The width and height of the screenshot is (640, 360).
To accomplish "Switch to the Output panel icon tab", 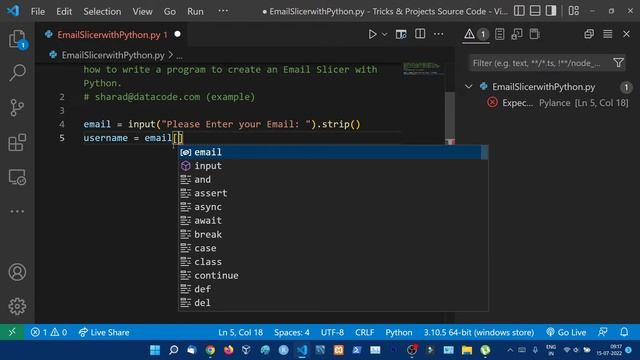I will (500, 34).
